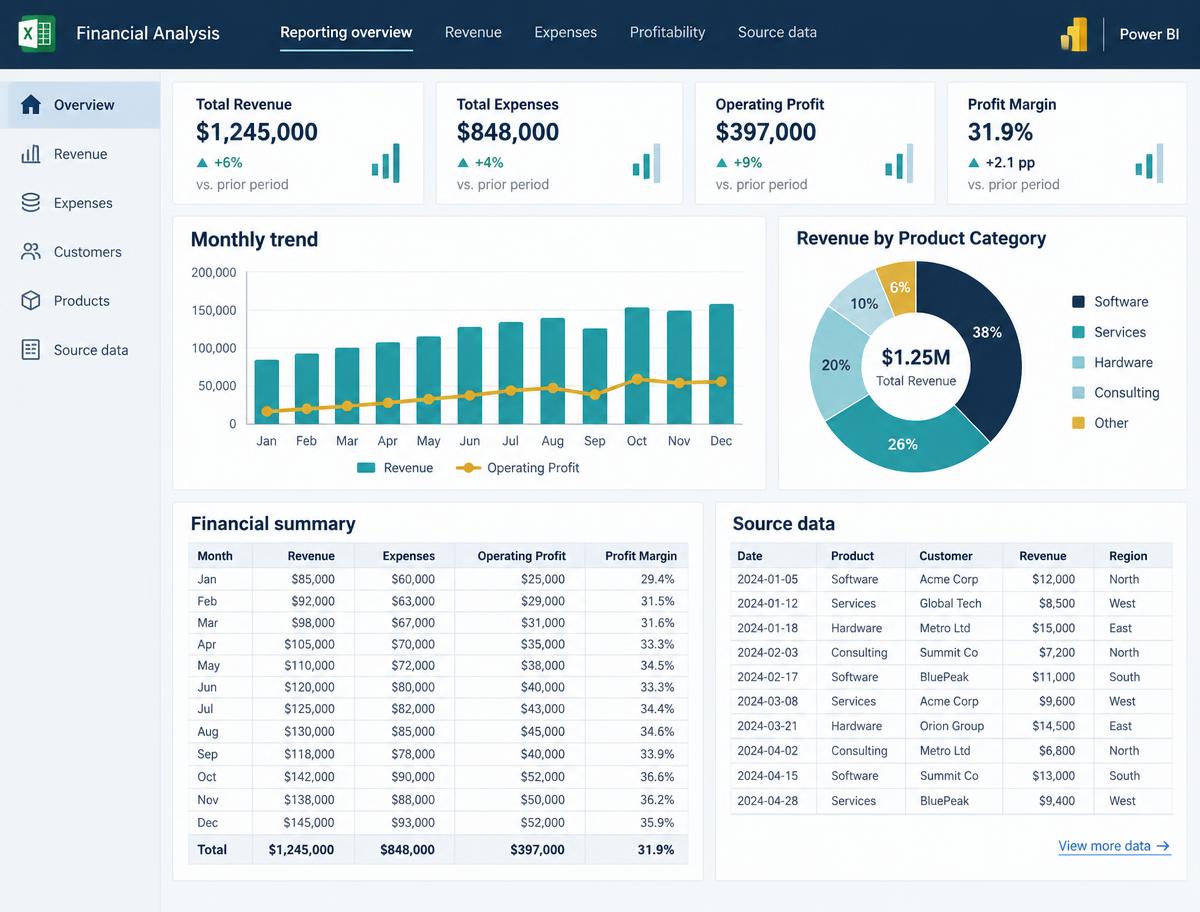This screenshot has width=1200, height=912.
Task: Click the Revenue bar chart sidebar icon
Action: (31, 154)
